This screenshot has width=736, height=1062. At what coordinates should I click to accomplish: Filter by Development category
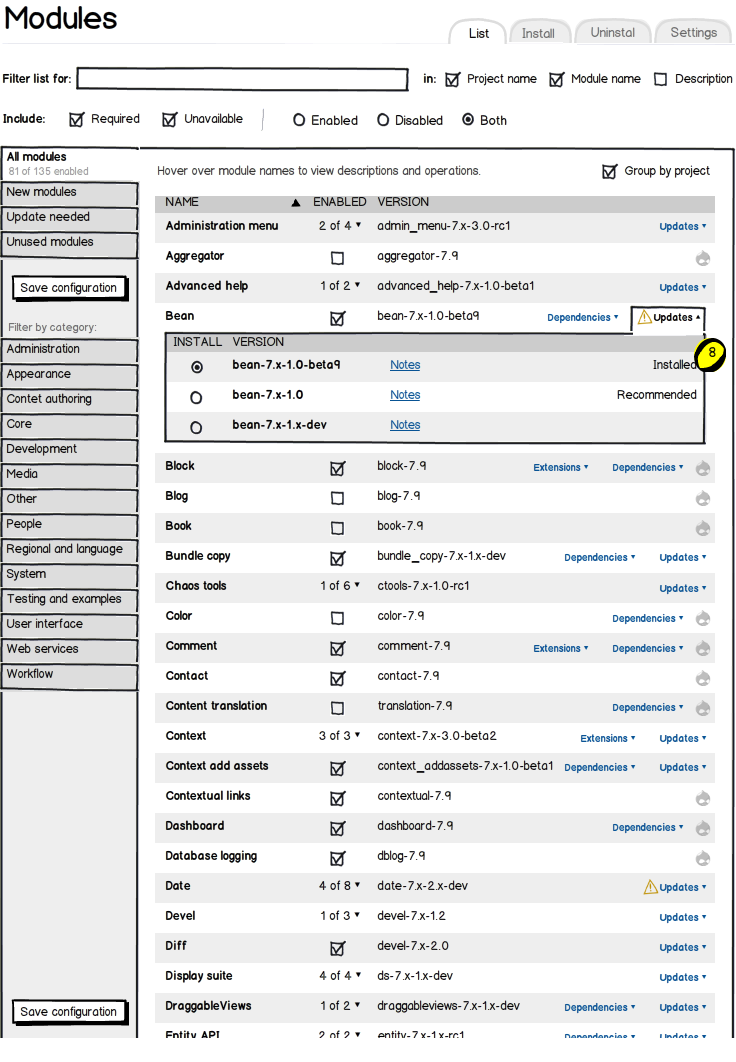click(x=69, y=450)
